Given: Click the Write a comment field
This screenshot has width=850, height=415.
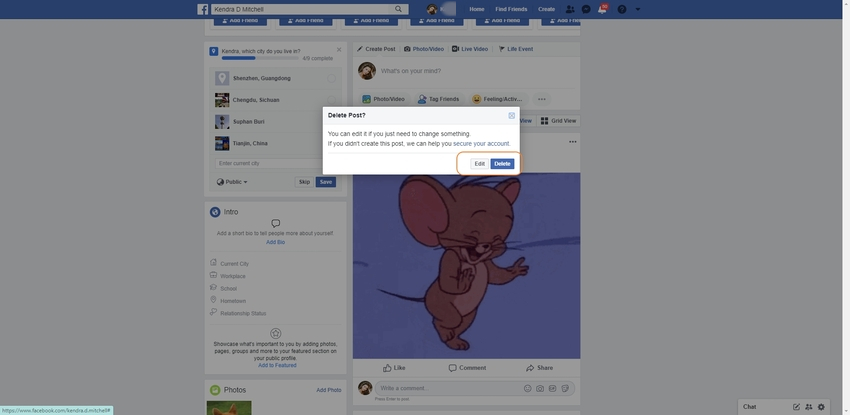Looking at the screenshot, I should 449,388.
